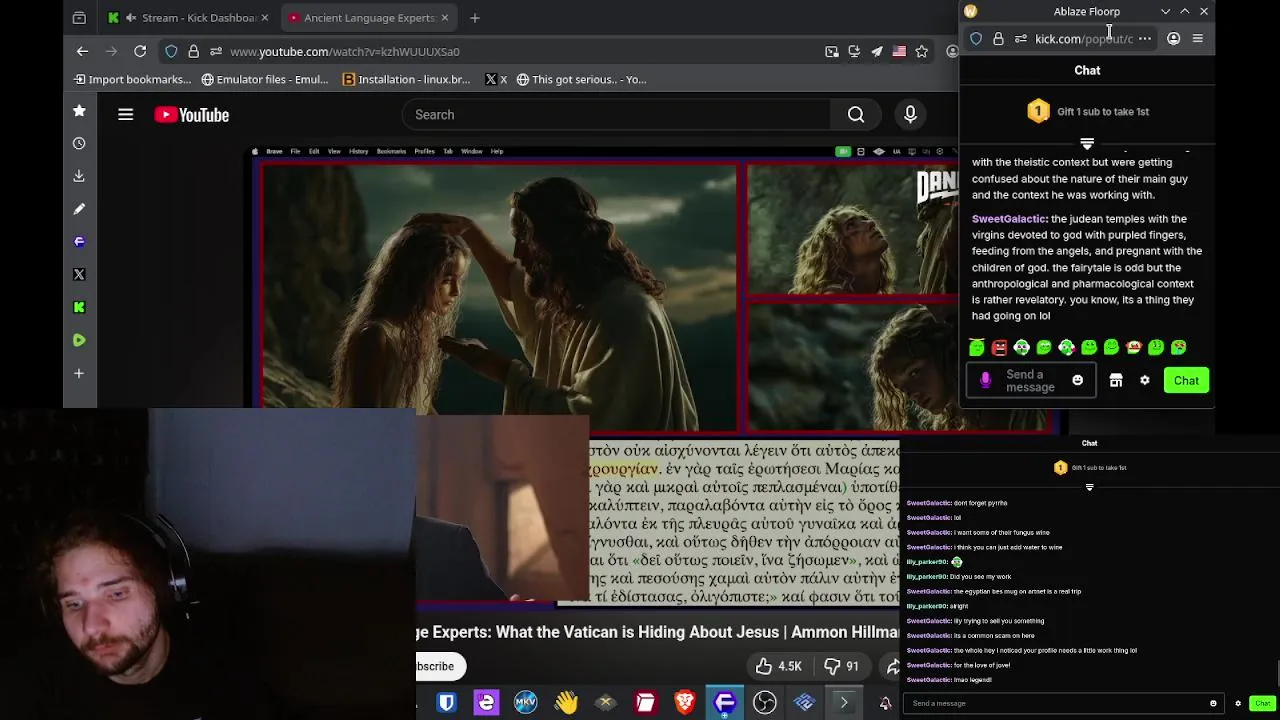
Task: Bookmark this page with the star icon
Action: tap(922, 51)
